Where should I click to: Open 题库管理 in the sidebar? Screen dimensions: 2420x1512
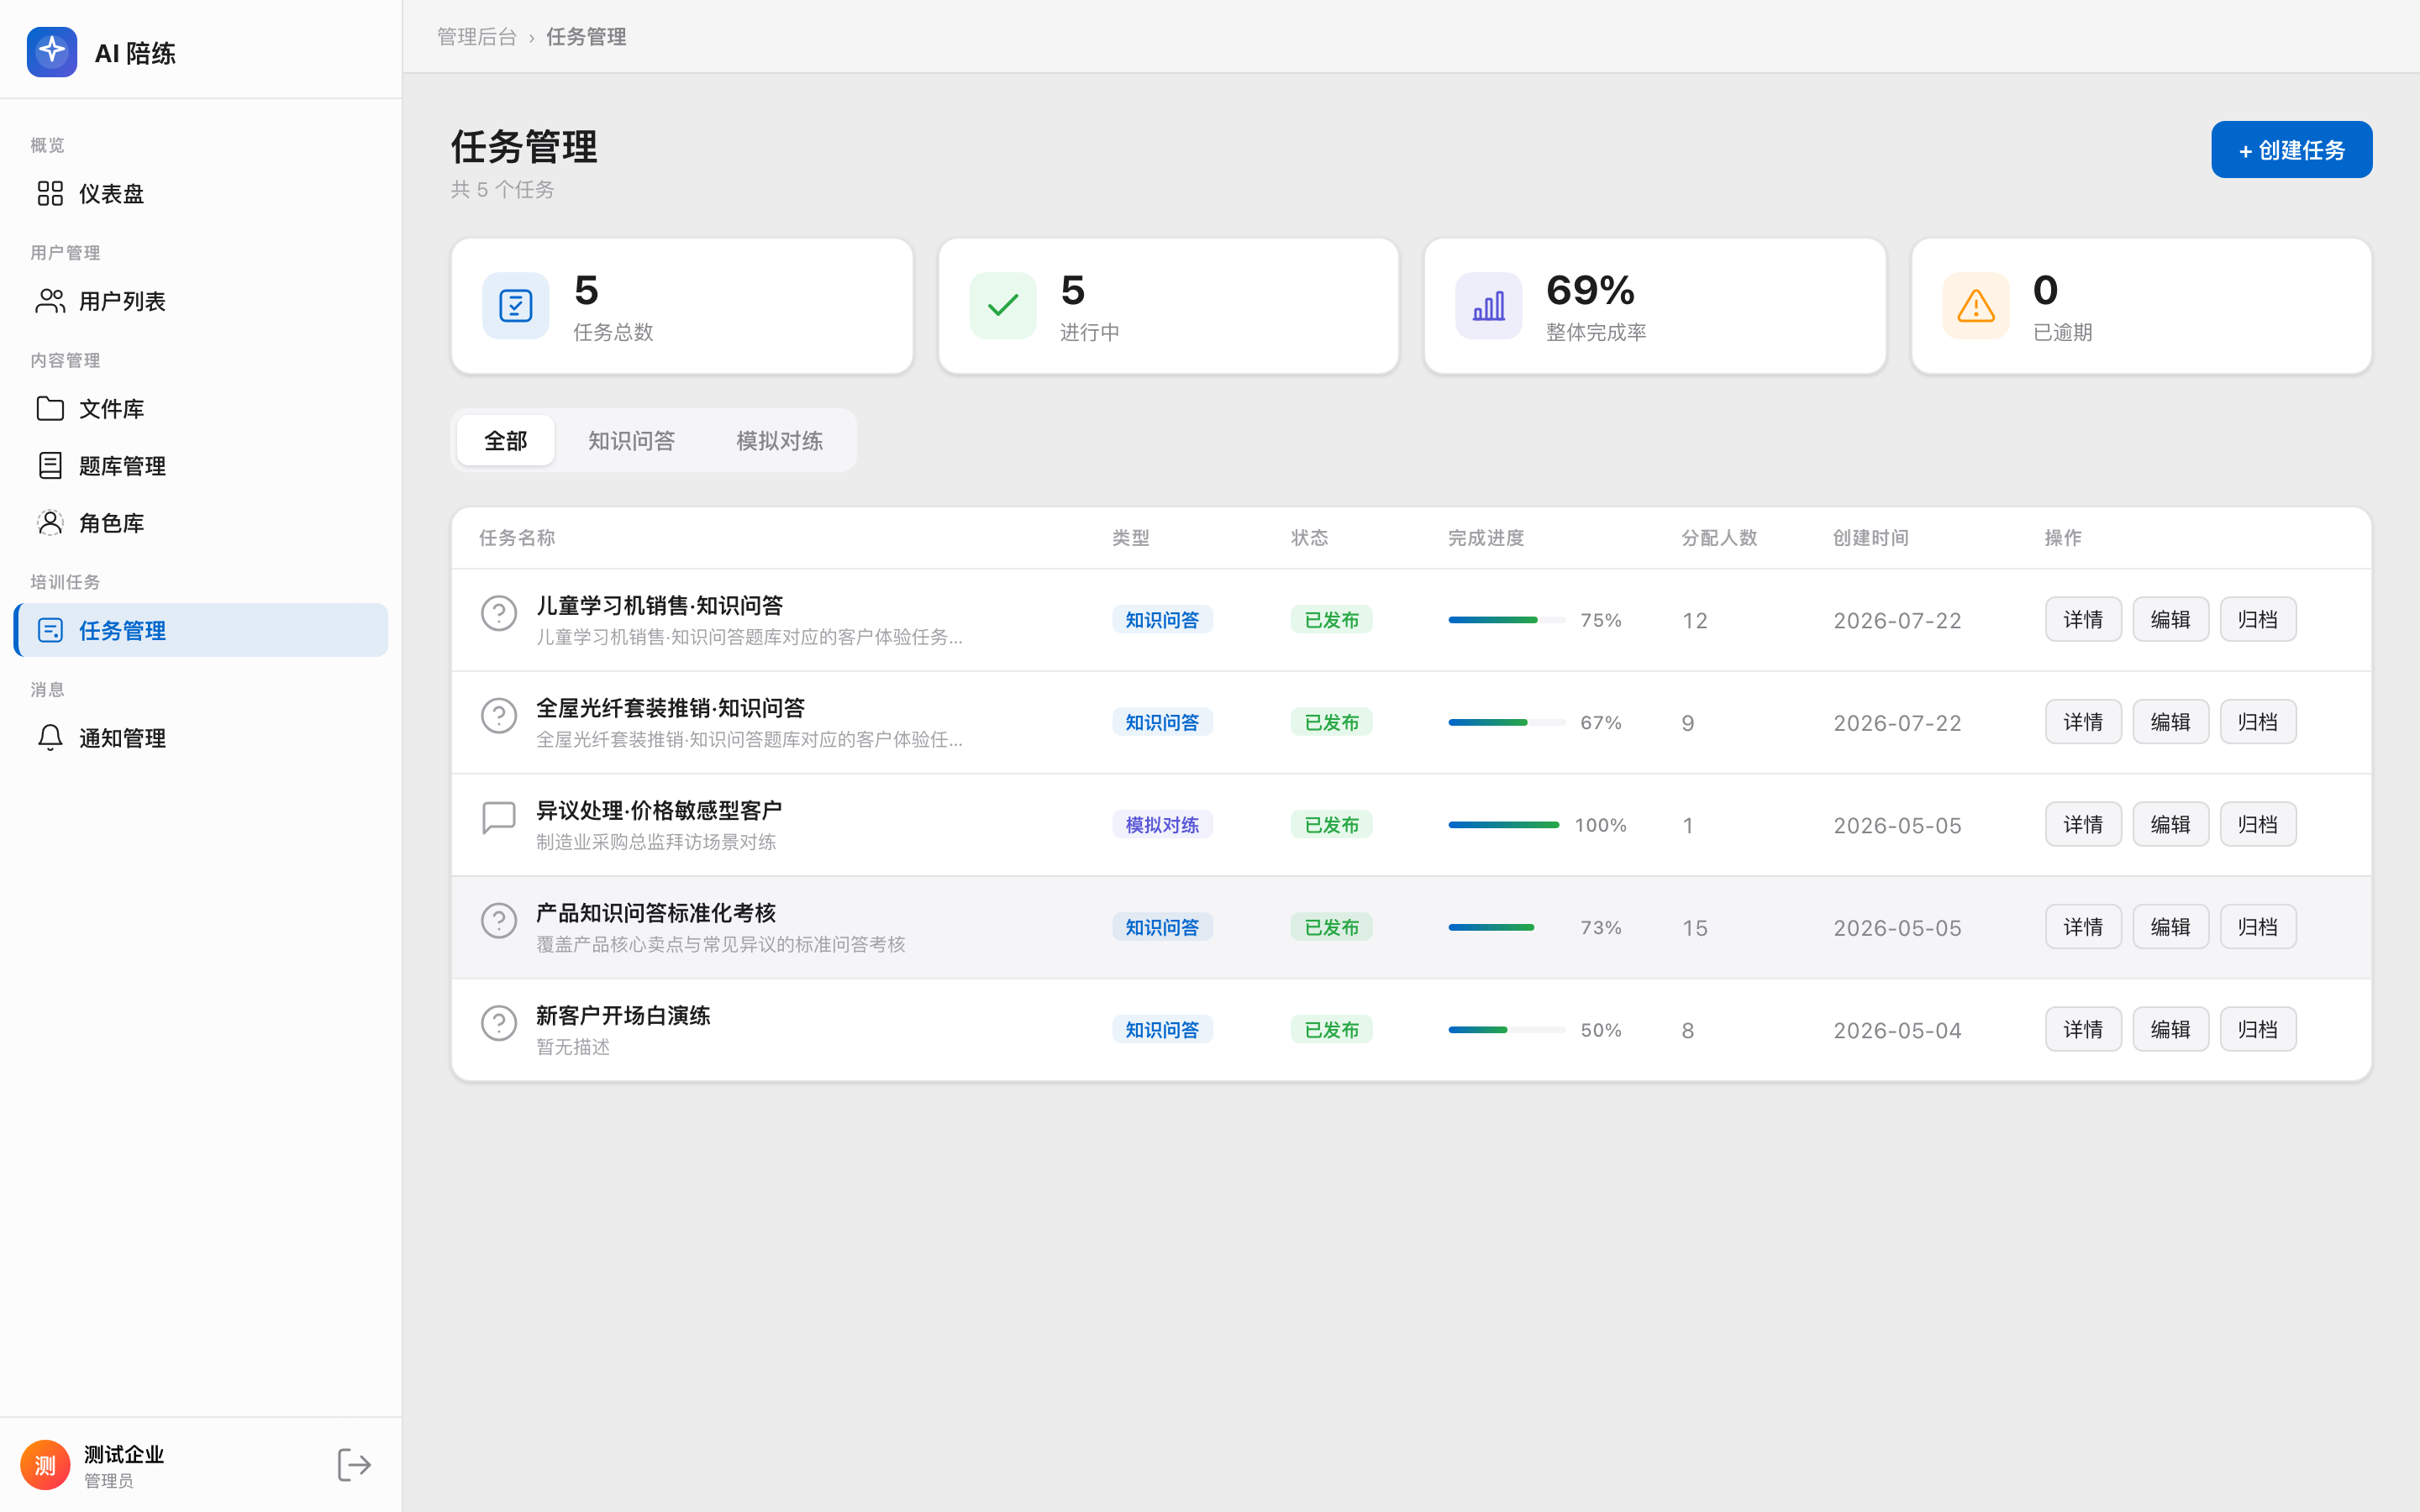coord(201,465)
